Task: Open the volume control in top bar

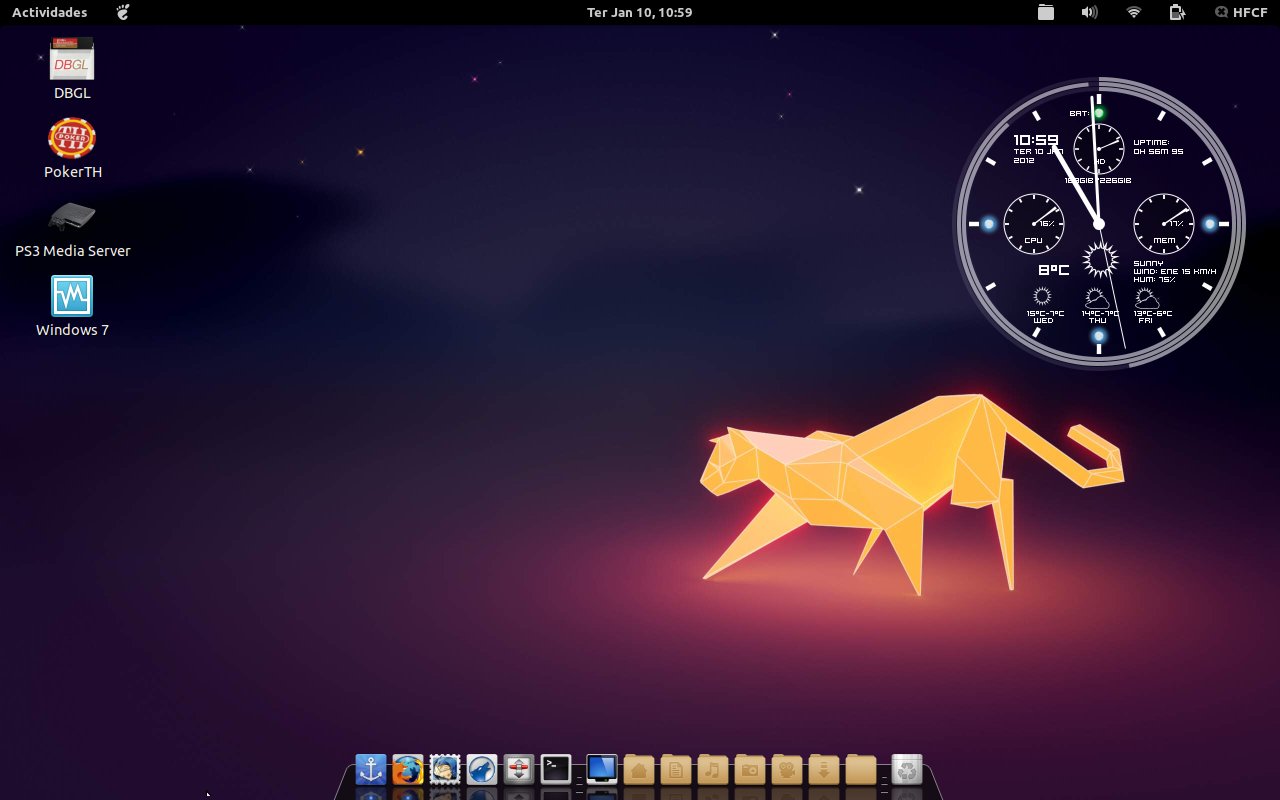Action: [1089, 12]
